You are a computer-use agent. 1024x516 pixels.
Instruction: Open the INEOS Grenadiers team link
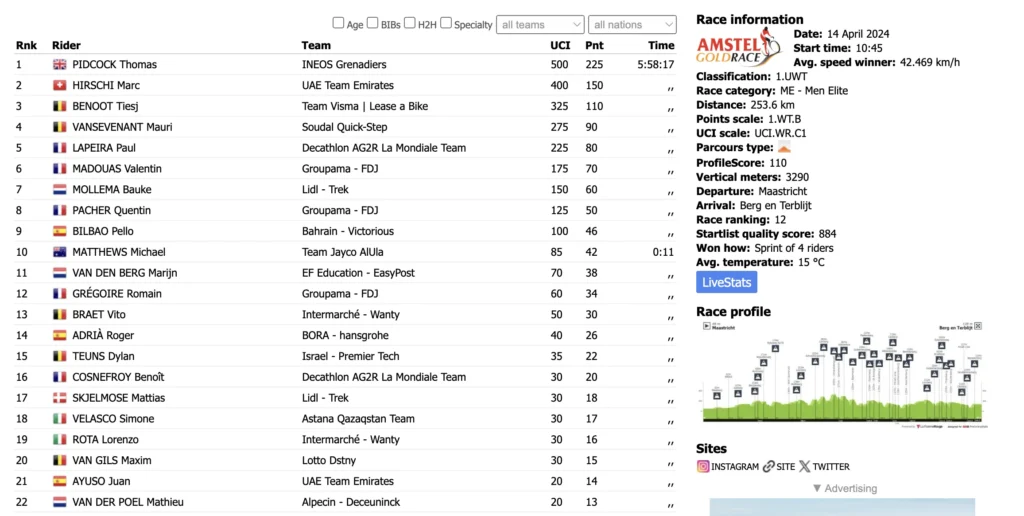click(344, 65)
